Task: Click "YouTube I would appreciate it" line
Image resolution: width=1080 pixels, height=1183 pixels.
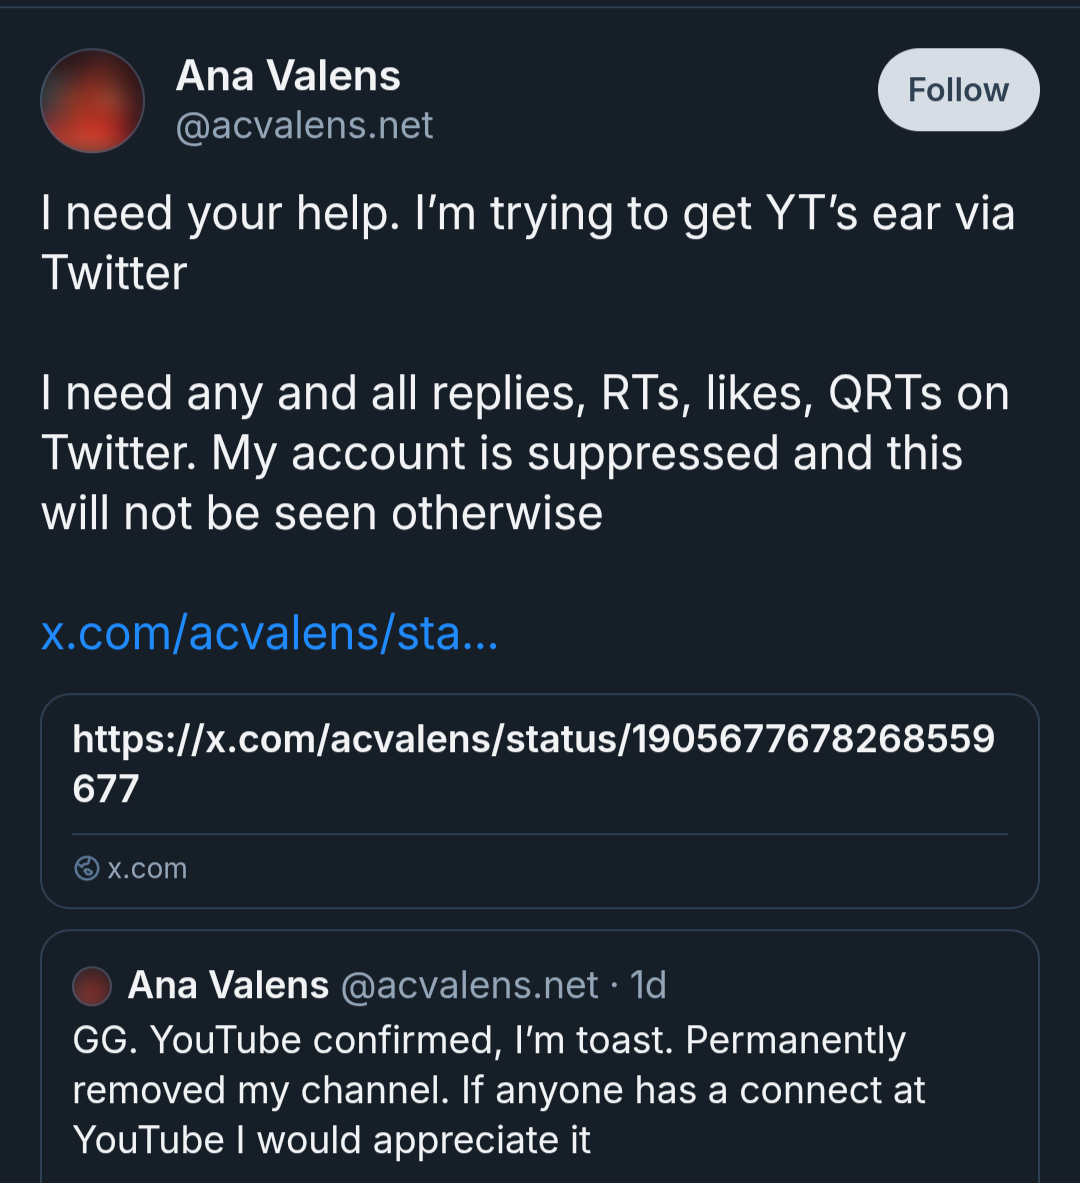Action: [x=331, y=1141]
